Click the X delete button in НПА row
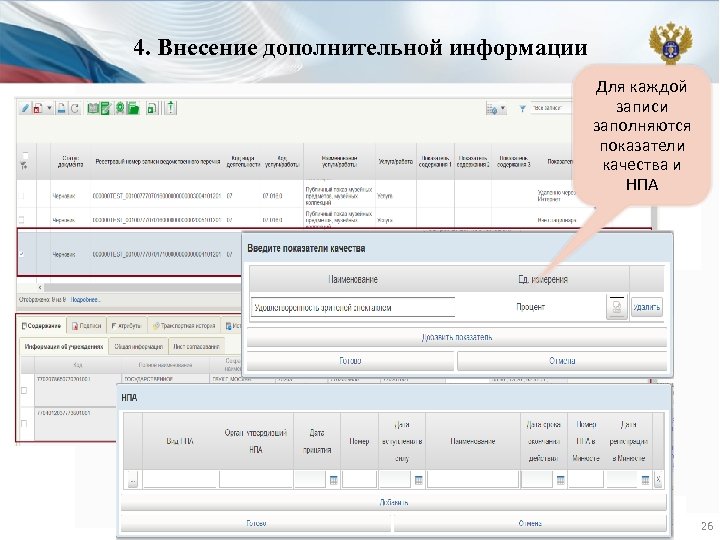 [x=658, y=480]
